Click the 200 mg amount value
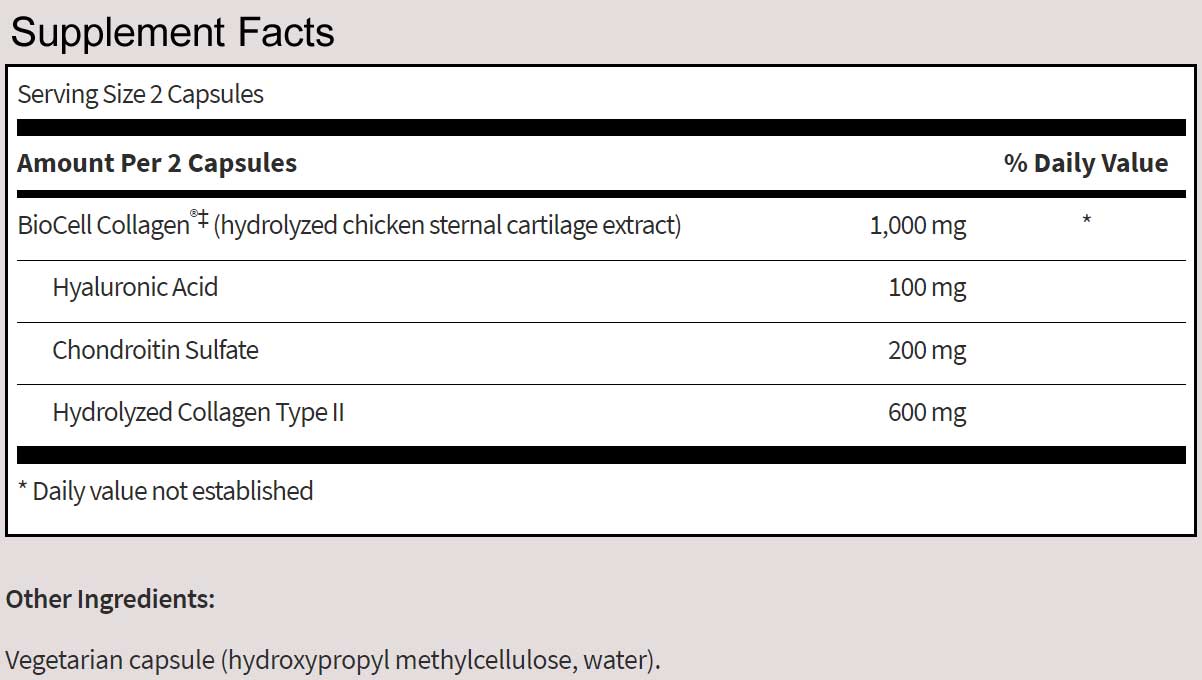Viewport: 1202px width, 680px height. click(927, 350)
